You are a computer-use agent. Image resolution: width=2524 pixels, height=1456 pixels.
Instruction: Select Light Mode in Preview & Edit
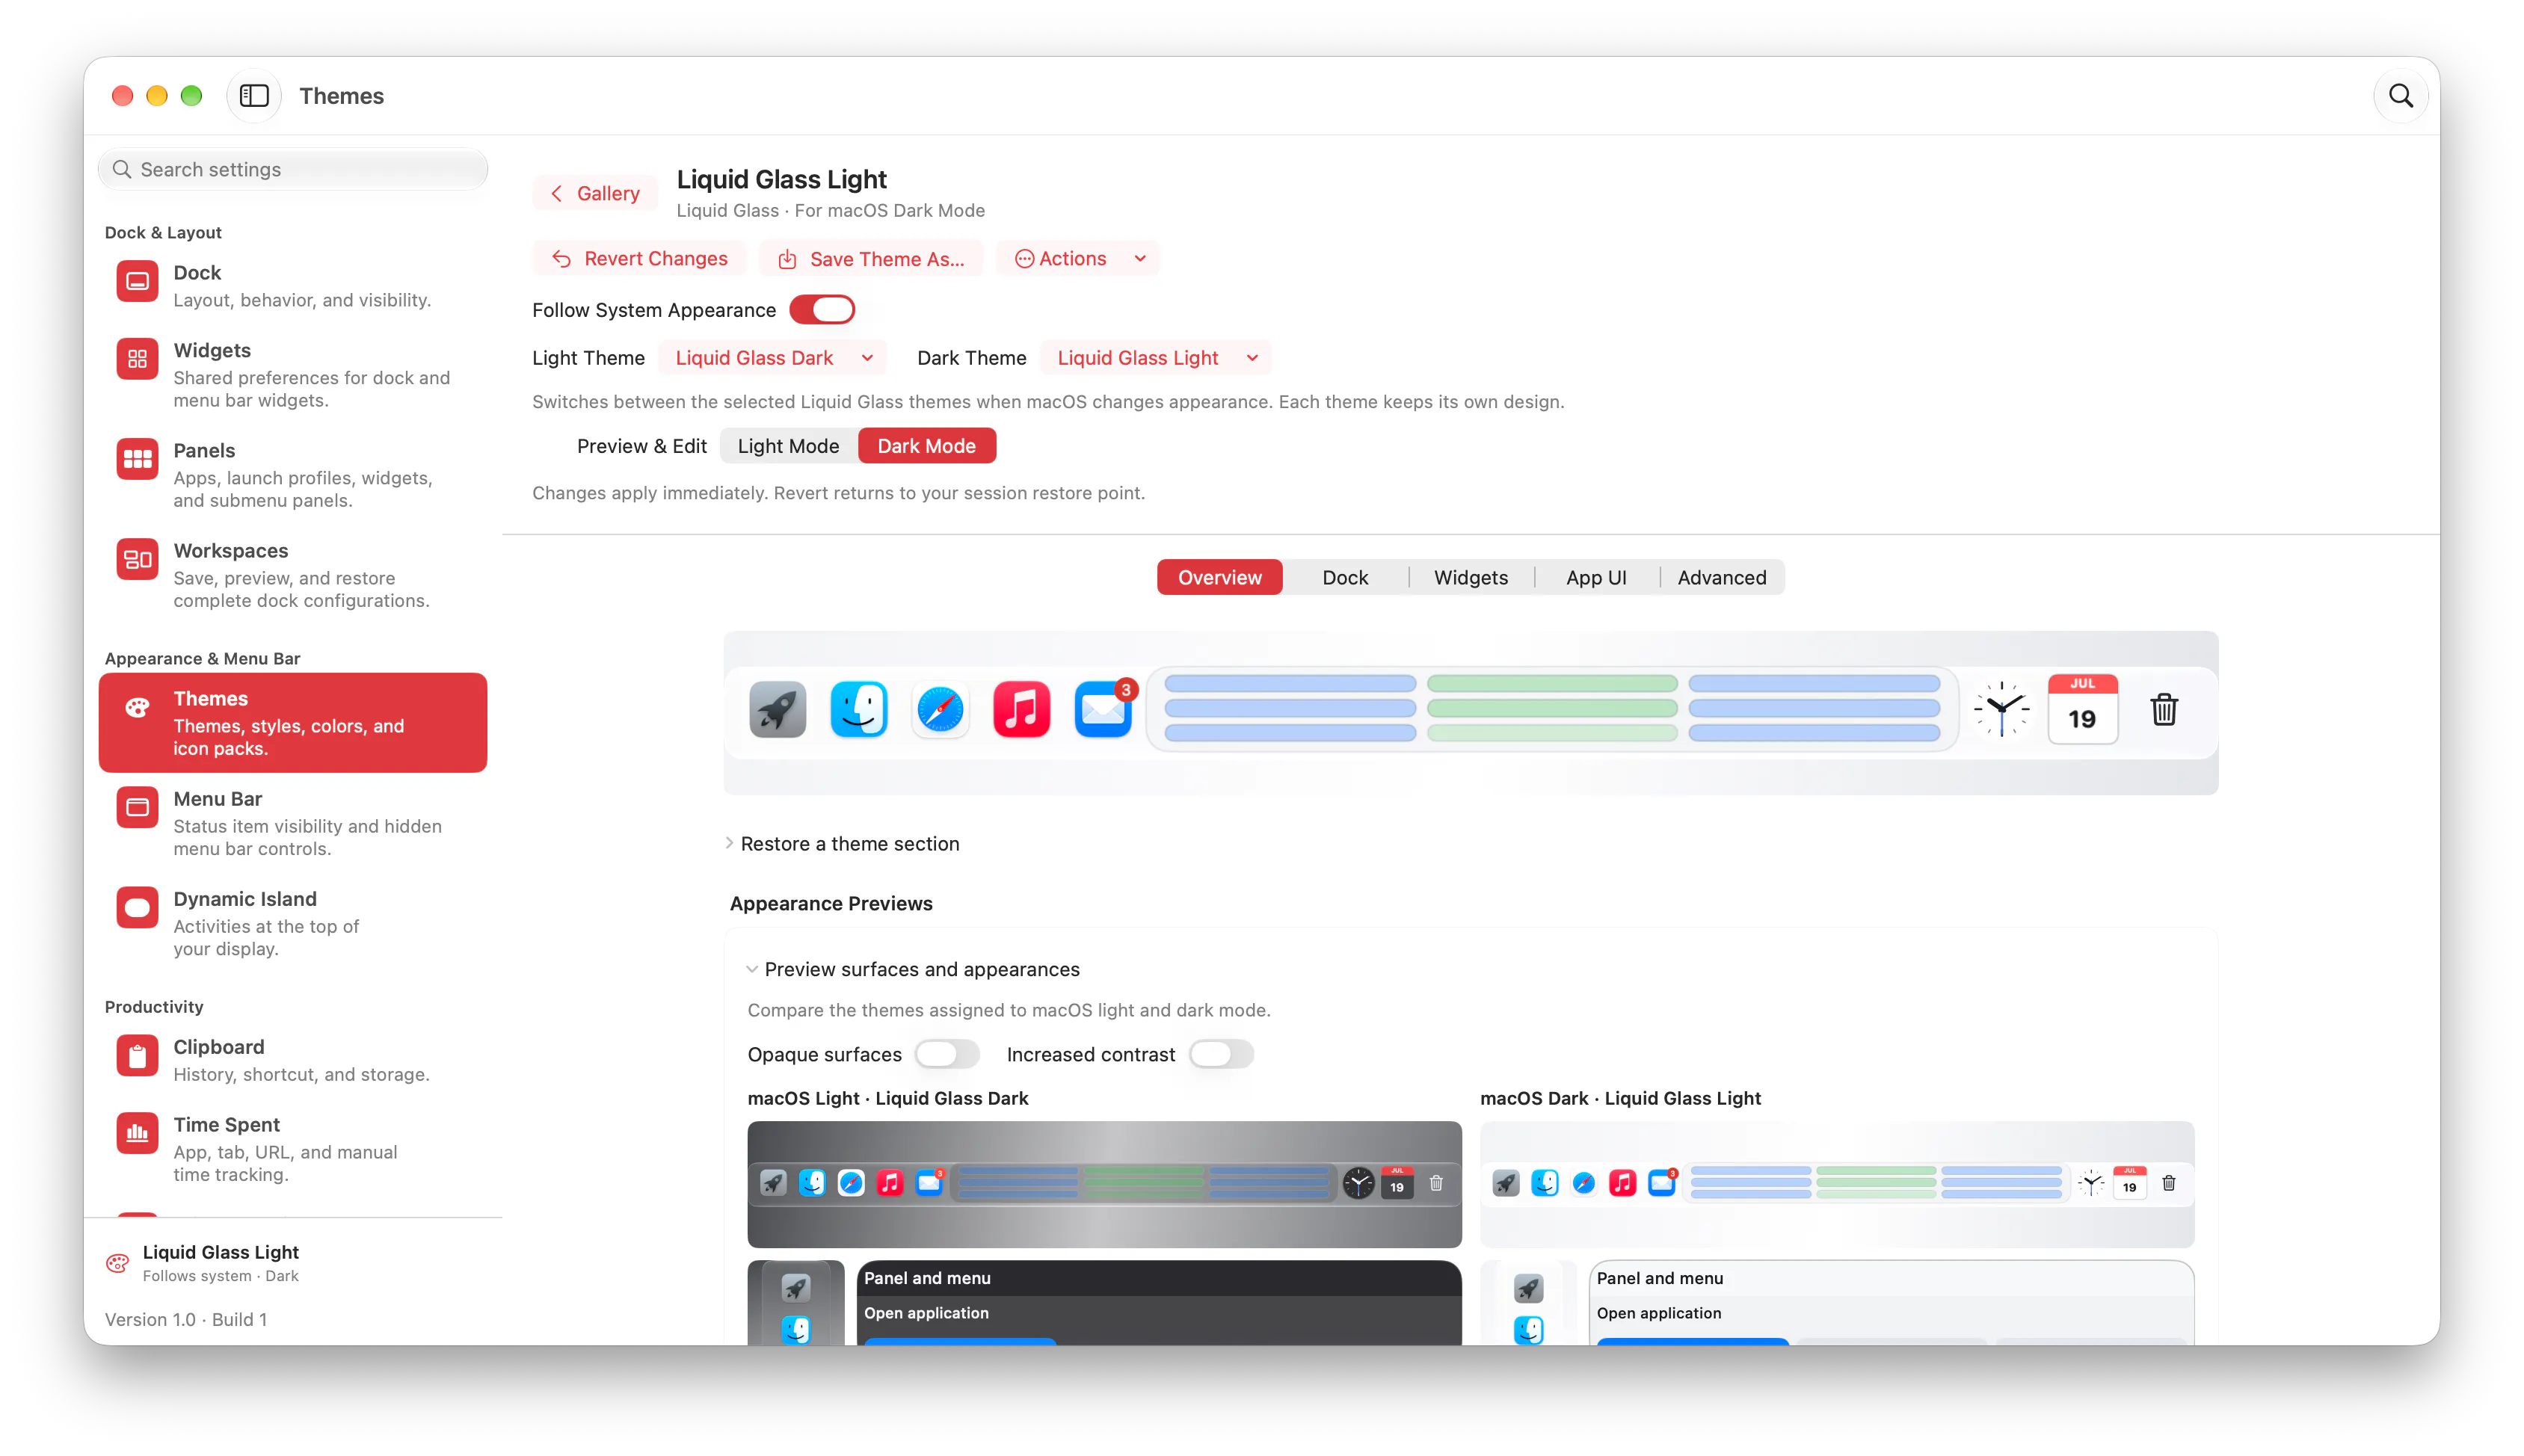(x=788, y=446)
